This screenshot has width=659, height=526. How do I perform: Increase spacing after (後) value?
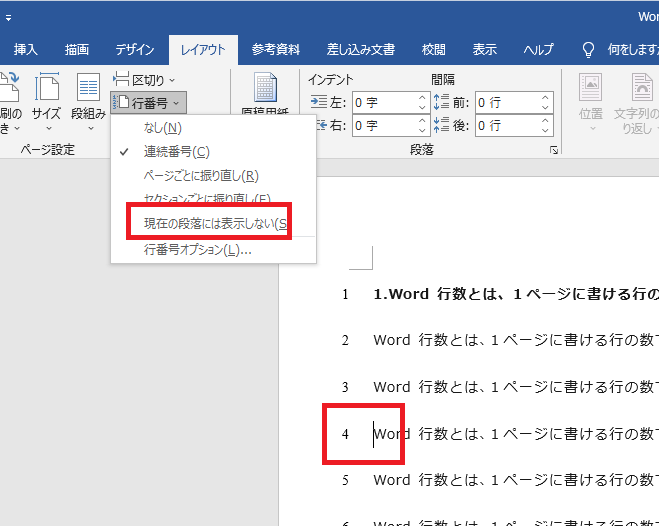coord(545,121)
